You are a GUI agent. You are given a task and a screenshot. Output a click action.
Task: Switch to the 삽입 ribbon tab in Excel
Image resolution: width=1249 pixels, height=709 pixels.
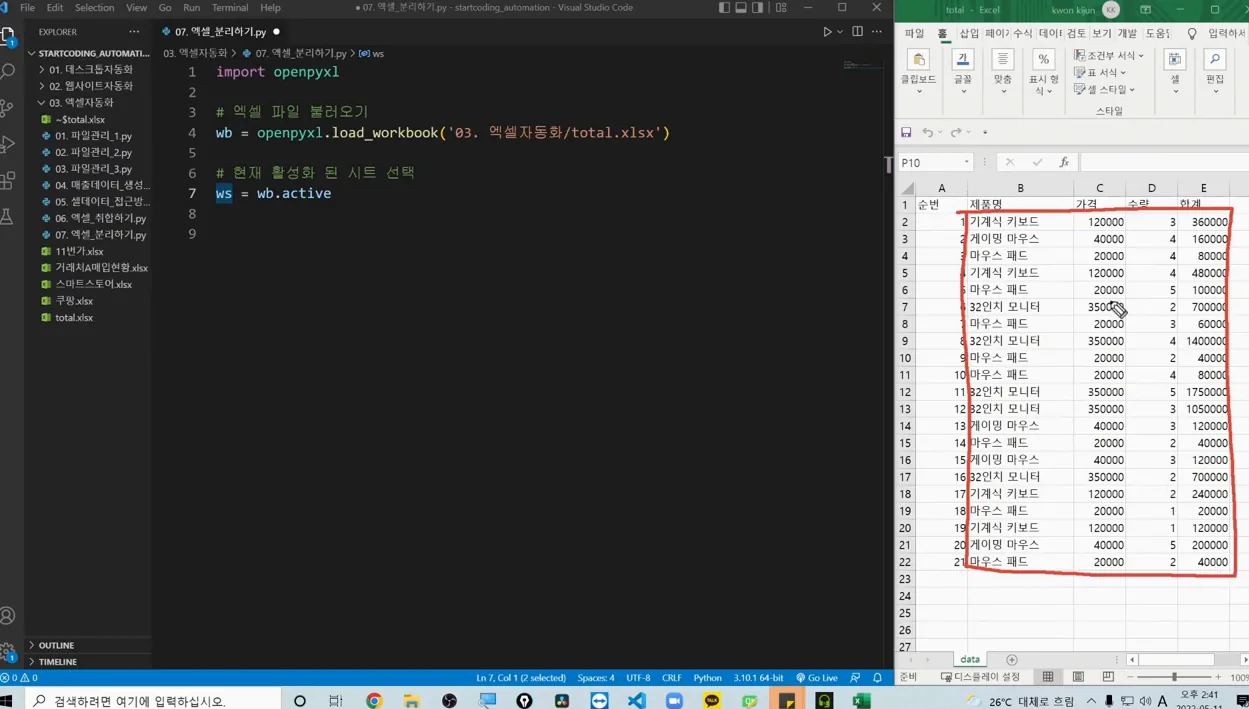[969, 34]
